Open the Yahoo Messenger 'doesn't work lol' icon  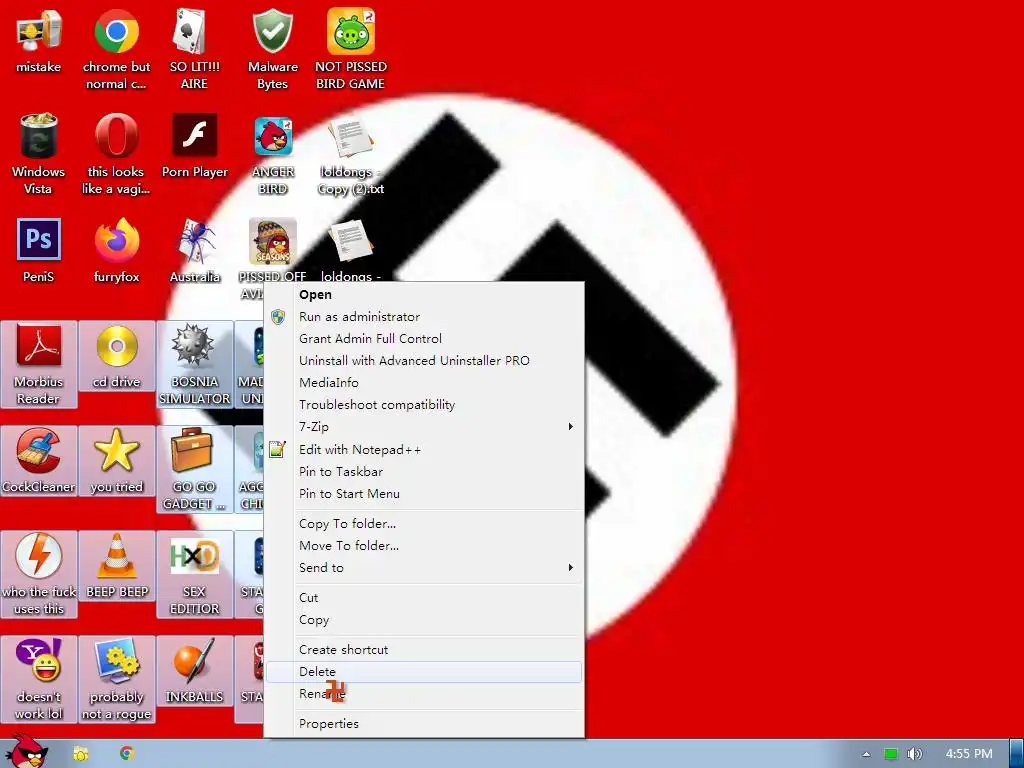tap(39, 679)
